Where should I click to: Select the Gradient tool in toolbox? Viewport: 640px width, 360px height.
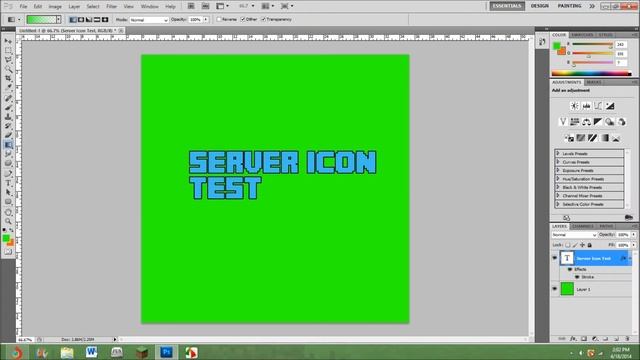pyautogui.click(x=8, y=145)
